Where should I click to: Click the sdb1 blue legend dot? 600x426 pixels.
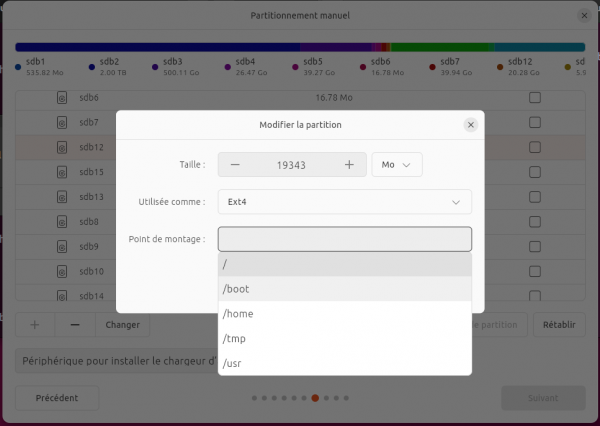tap(18, 67)
